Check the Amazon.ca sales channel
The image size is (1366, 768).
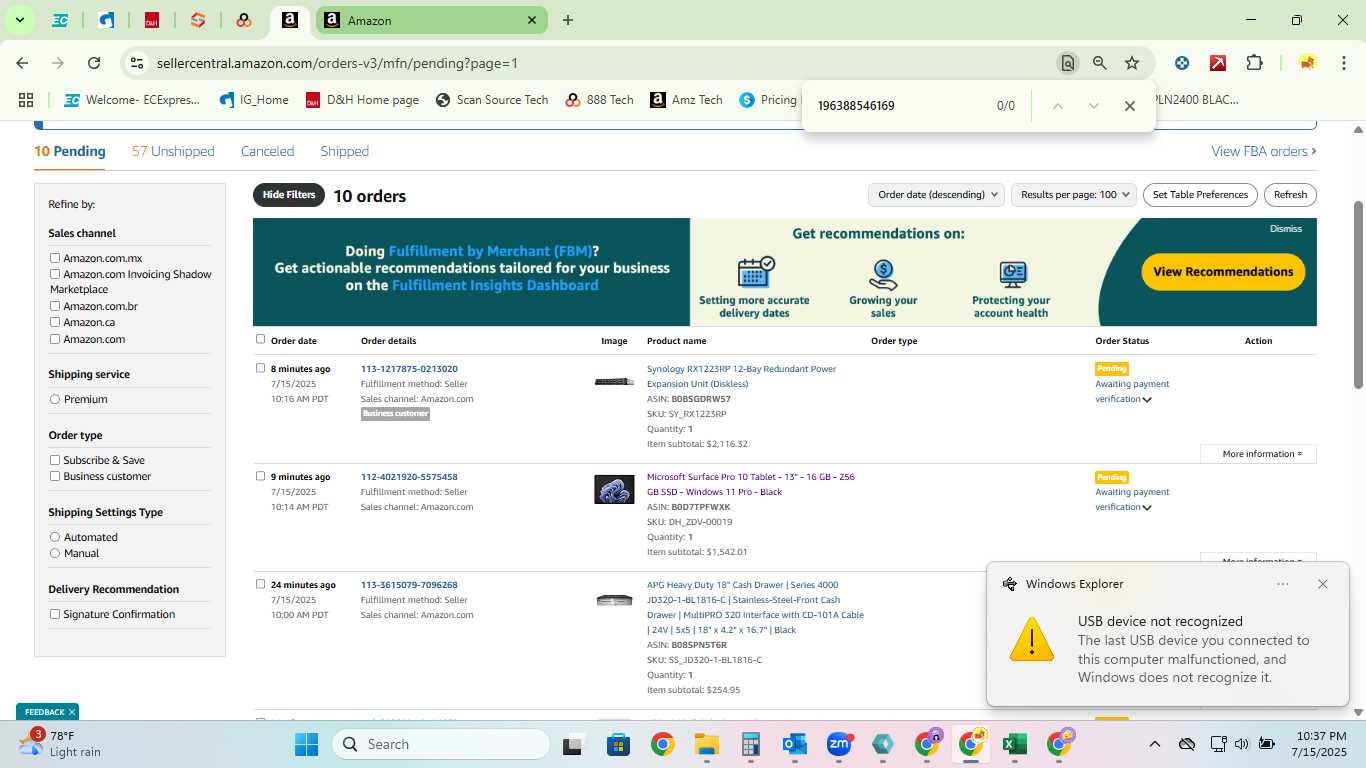[x=55, y=322]
